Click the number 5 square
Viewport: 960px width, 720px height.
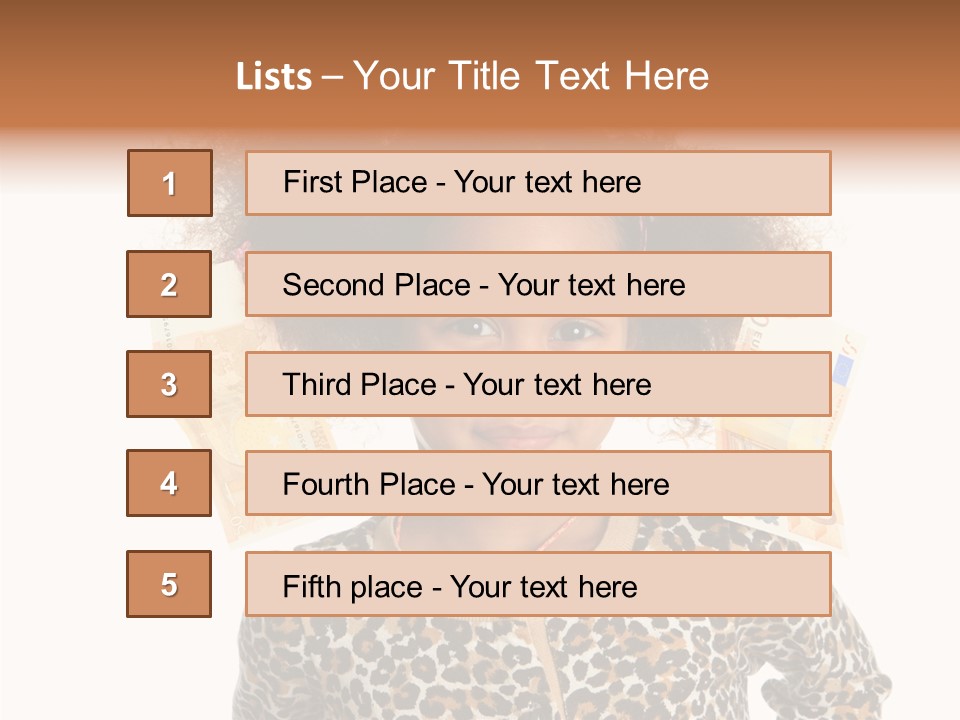point(169,584)
